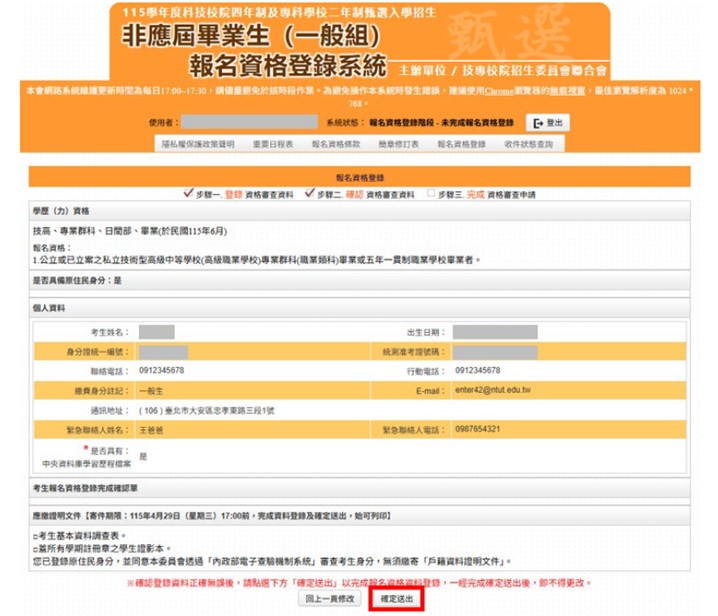Screen dimensions: 718x616
Task: Click the 登出 logout button
Action: pos(548,123)
